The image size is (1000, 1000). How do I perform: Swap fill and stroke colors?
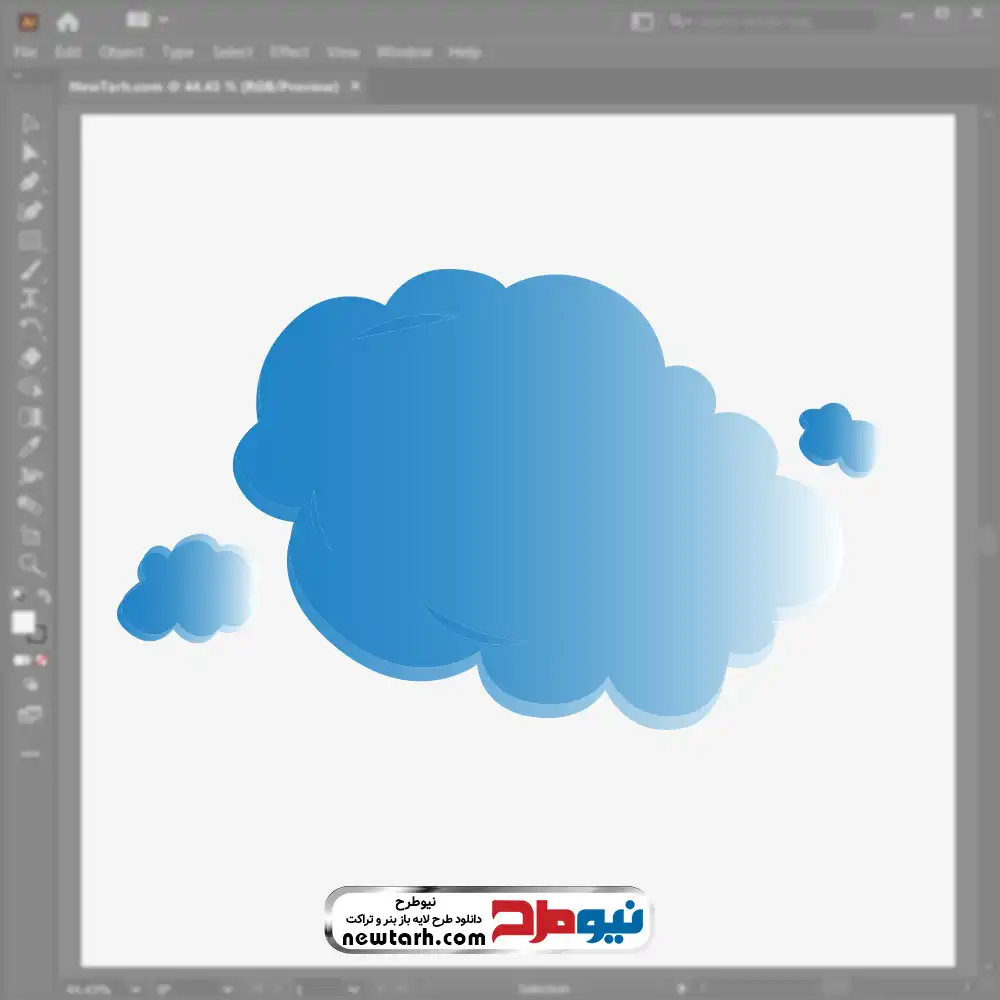tap(43, 596)
